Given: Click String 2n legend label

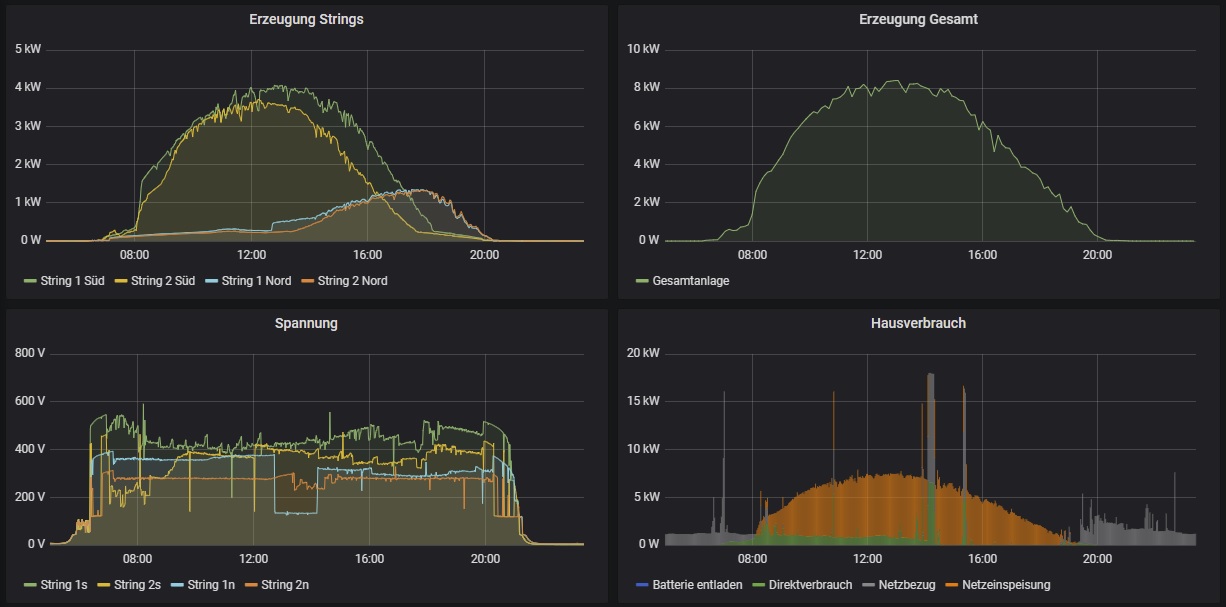Looking at the screenshot, I should point(285,585).
